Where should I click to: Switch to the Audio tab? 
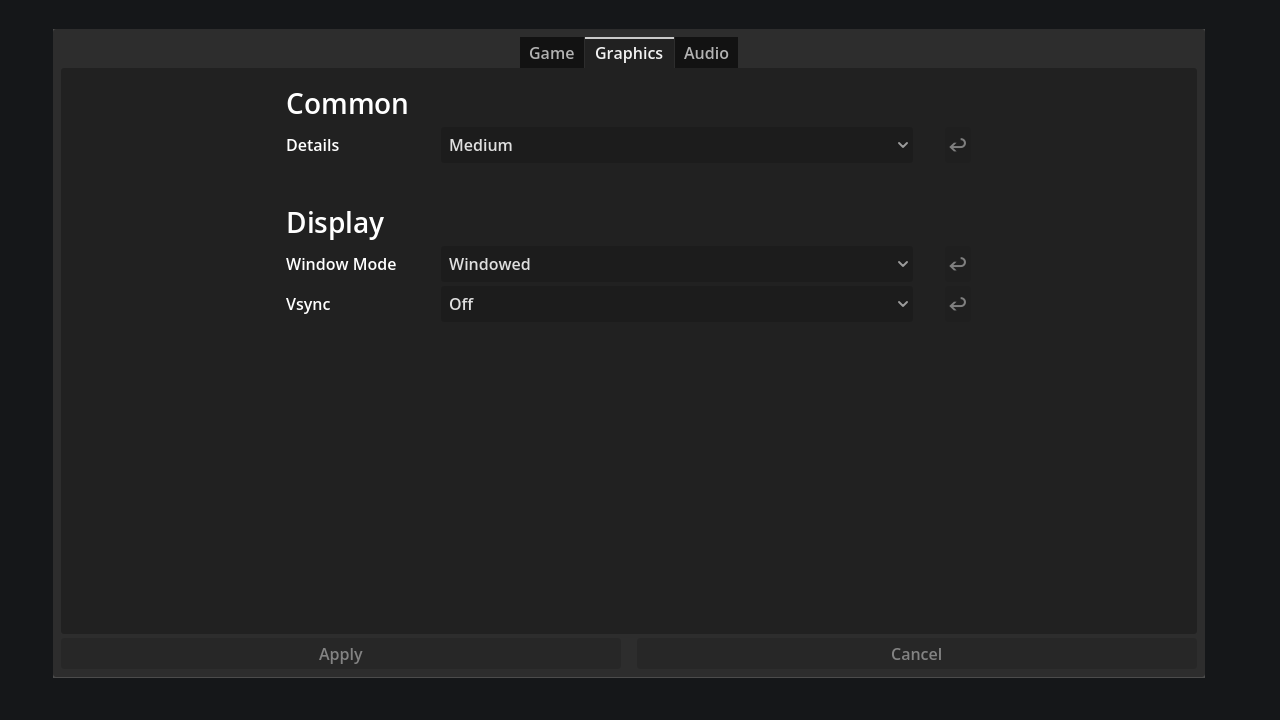coord(706,53)
